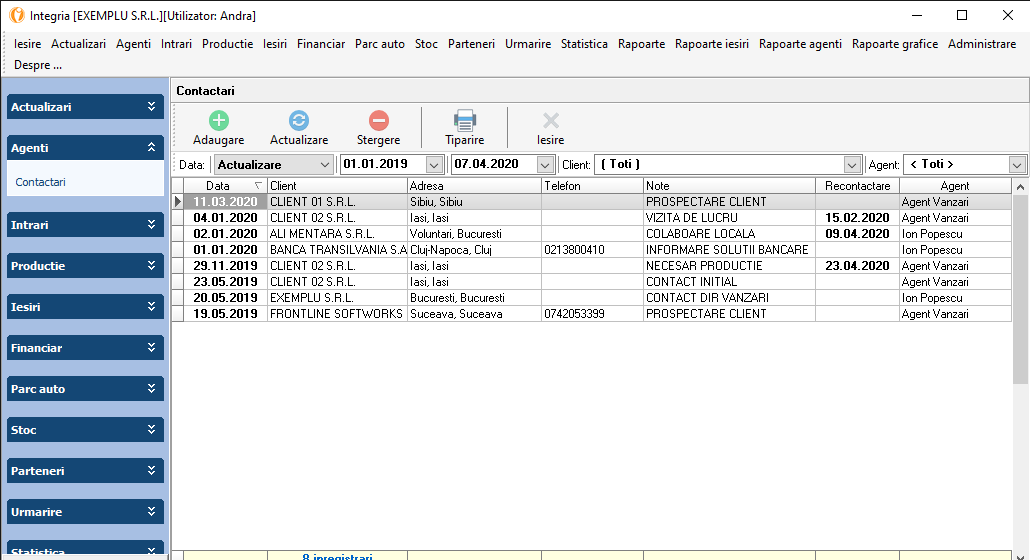Click the Iesire X icon in toolbar
The height and width of the screenshot is (560, 1030).
pos(550,121)
